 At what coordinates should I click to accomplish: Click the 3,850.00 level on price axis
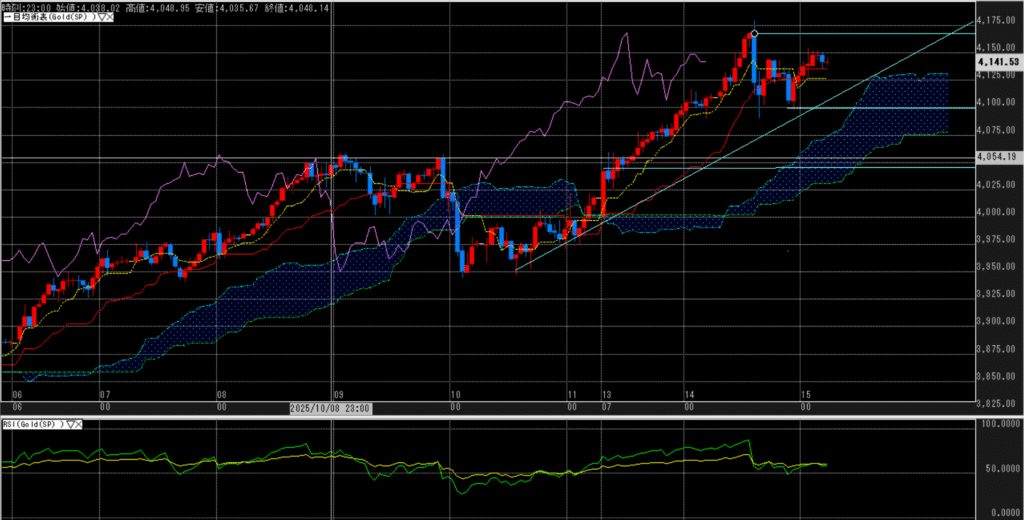(x=996, y=376)
